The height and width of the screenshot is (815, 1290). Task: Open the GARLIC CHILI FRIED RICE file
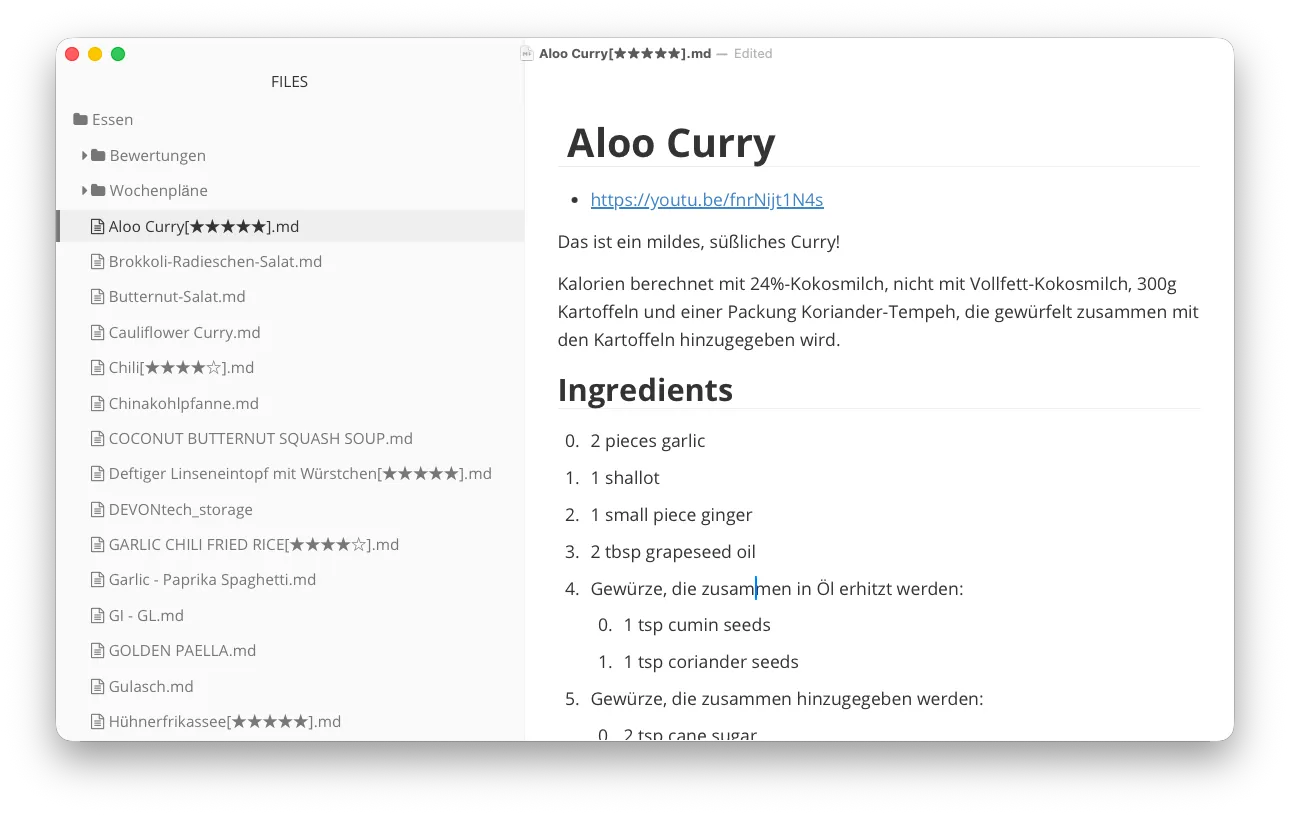pos(253,545)
